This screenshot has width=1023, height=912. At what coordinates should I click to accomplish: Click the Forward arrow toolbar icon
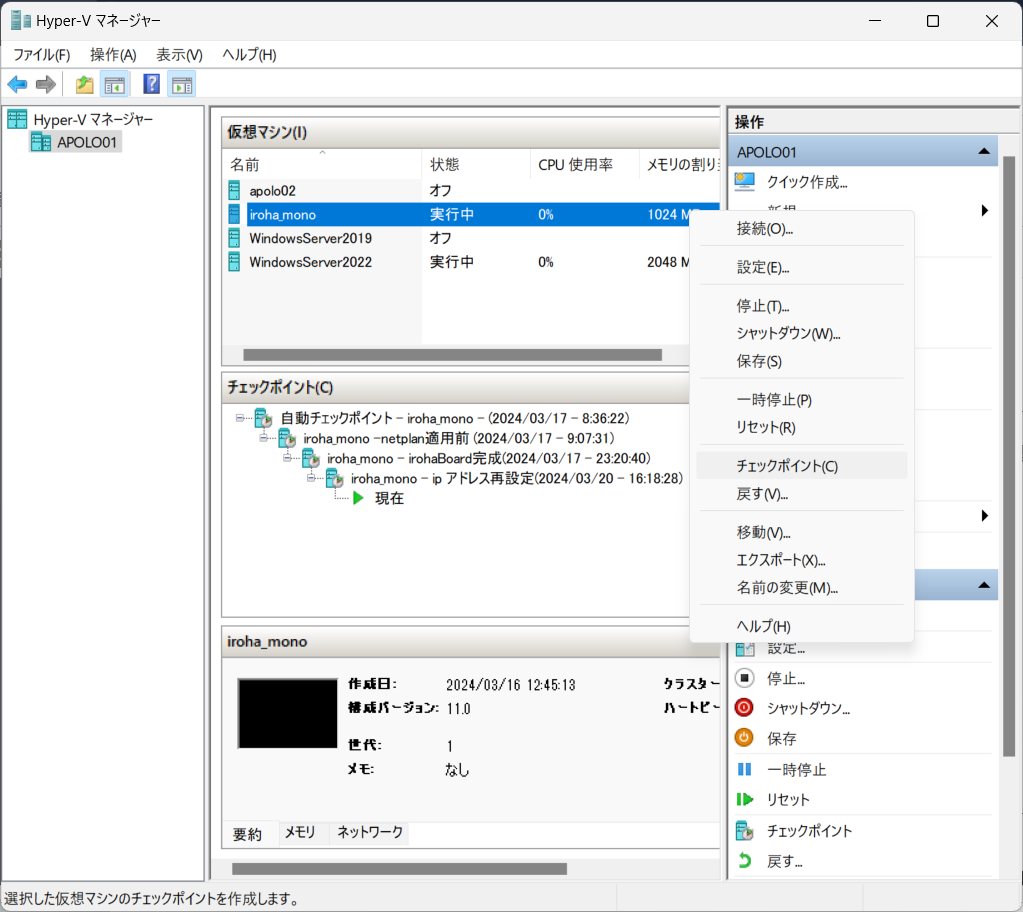[x=46, y=84]
